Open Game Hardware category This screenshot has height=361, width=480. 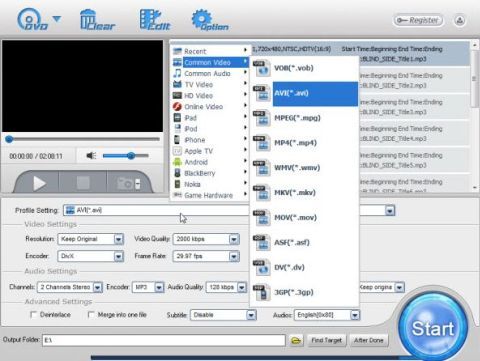210,195
